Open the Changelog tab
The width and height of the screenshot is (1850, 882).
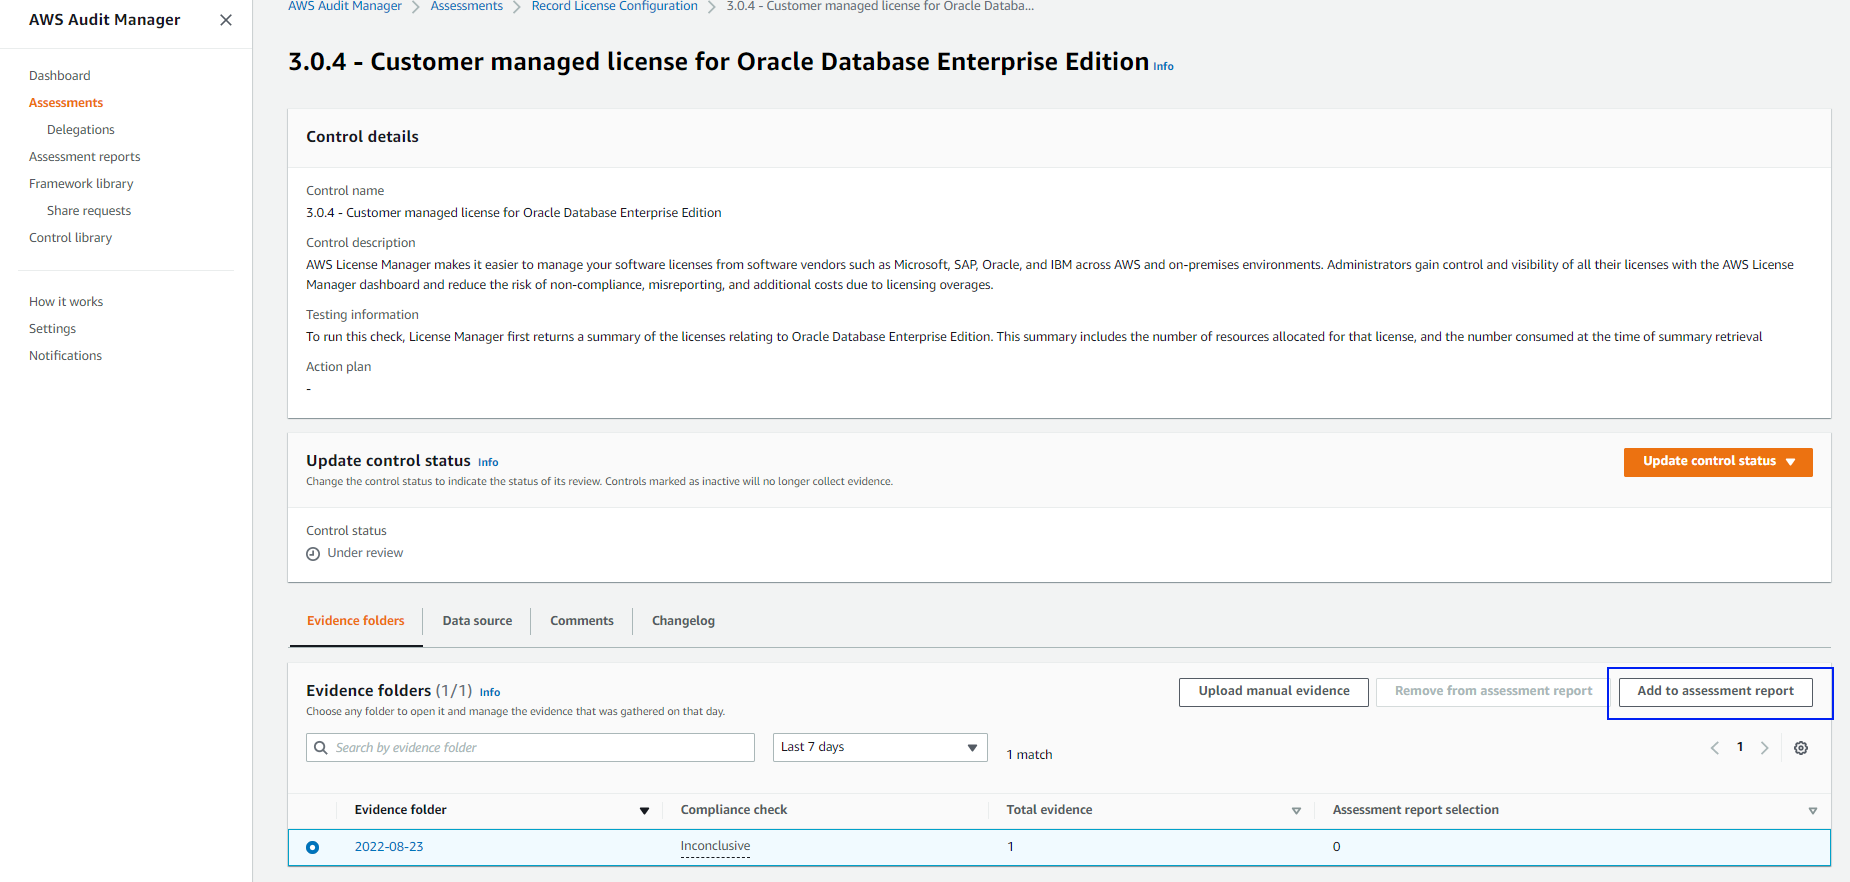(683, 621)
